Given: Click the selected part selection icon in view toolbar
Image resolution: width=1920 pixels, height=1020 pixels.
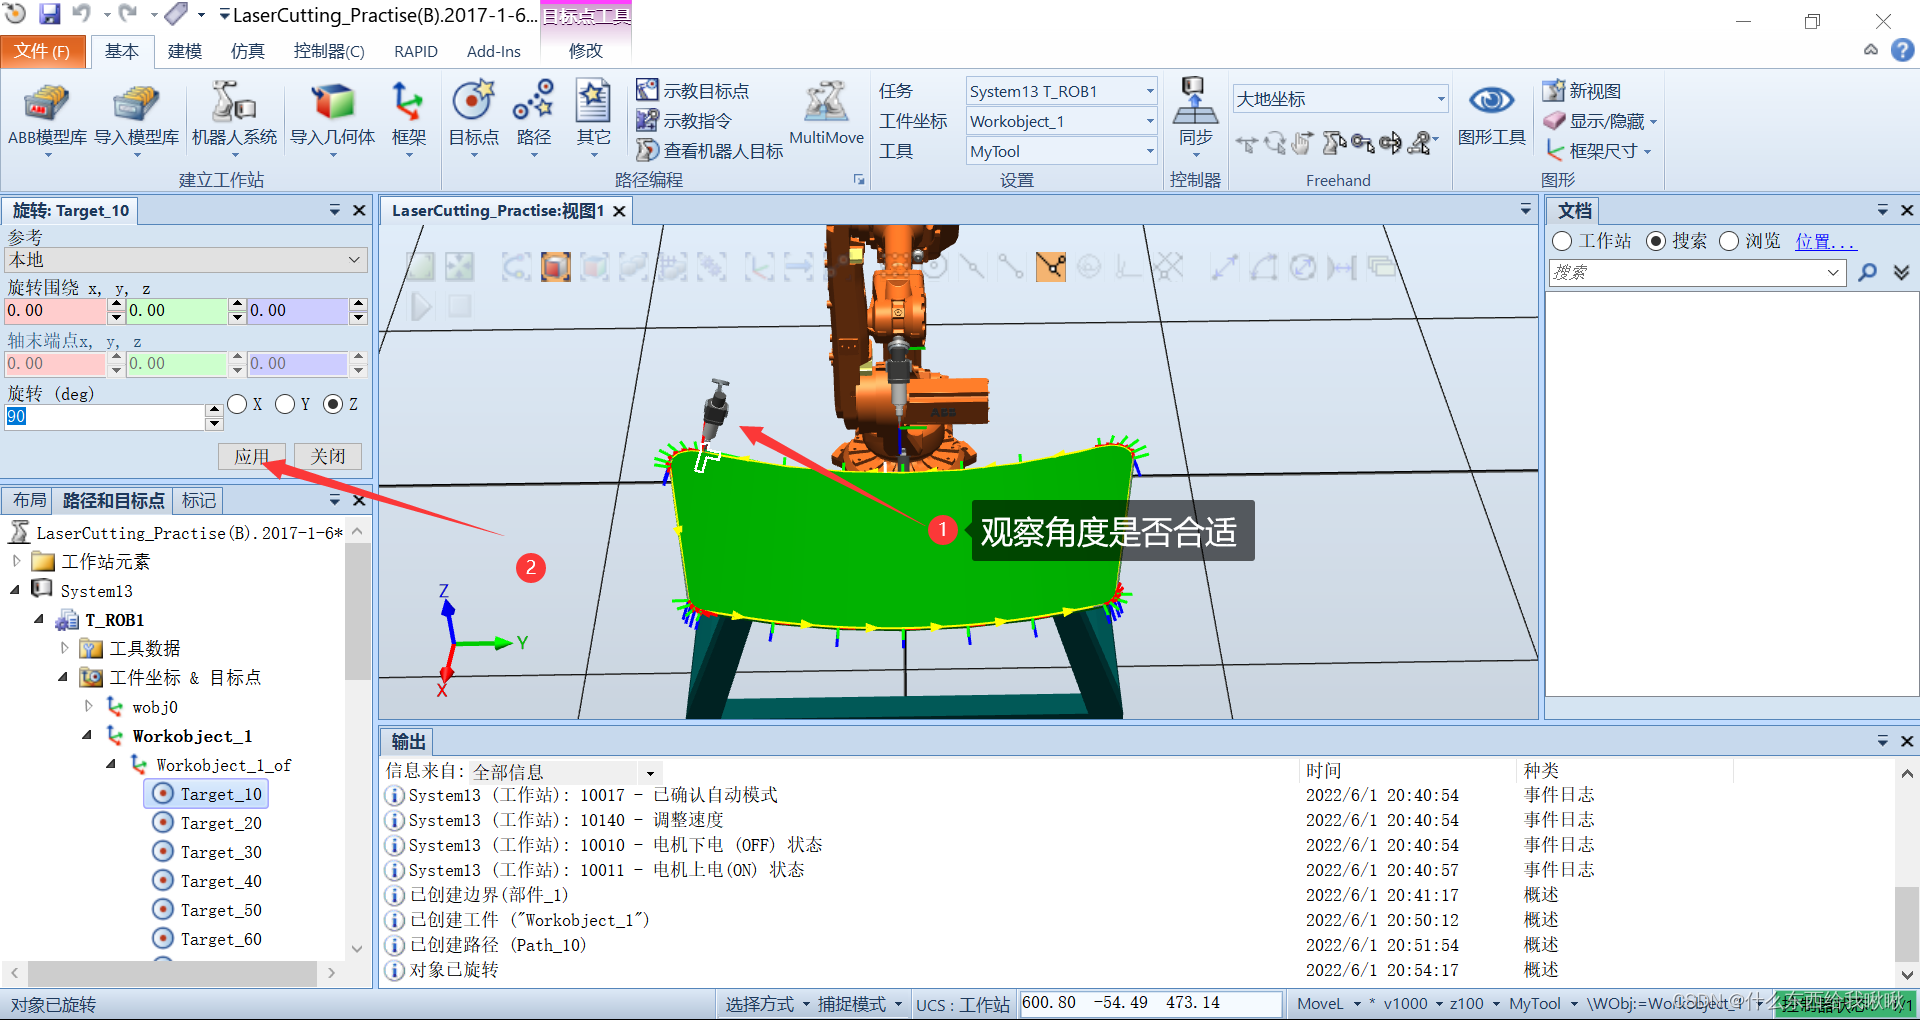Looking at the screenshot, I should (x=555, y=267).
